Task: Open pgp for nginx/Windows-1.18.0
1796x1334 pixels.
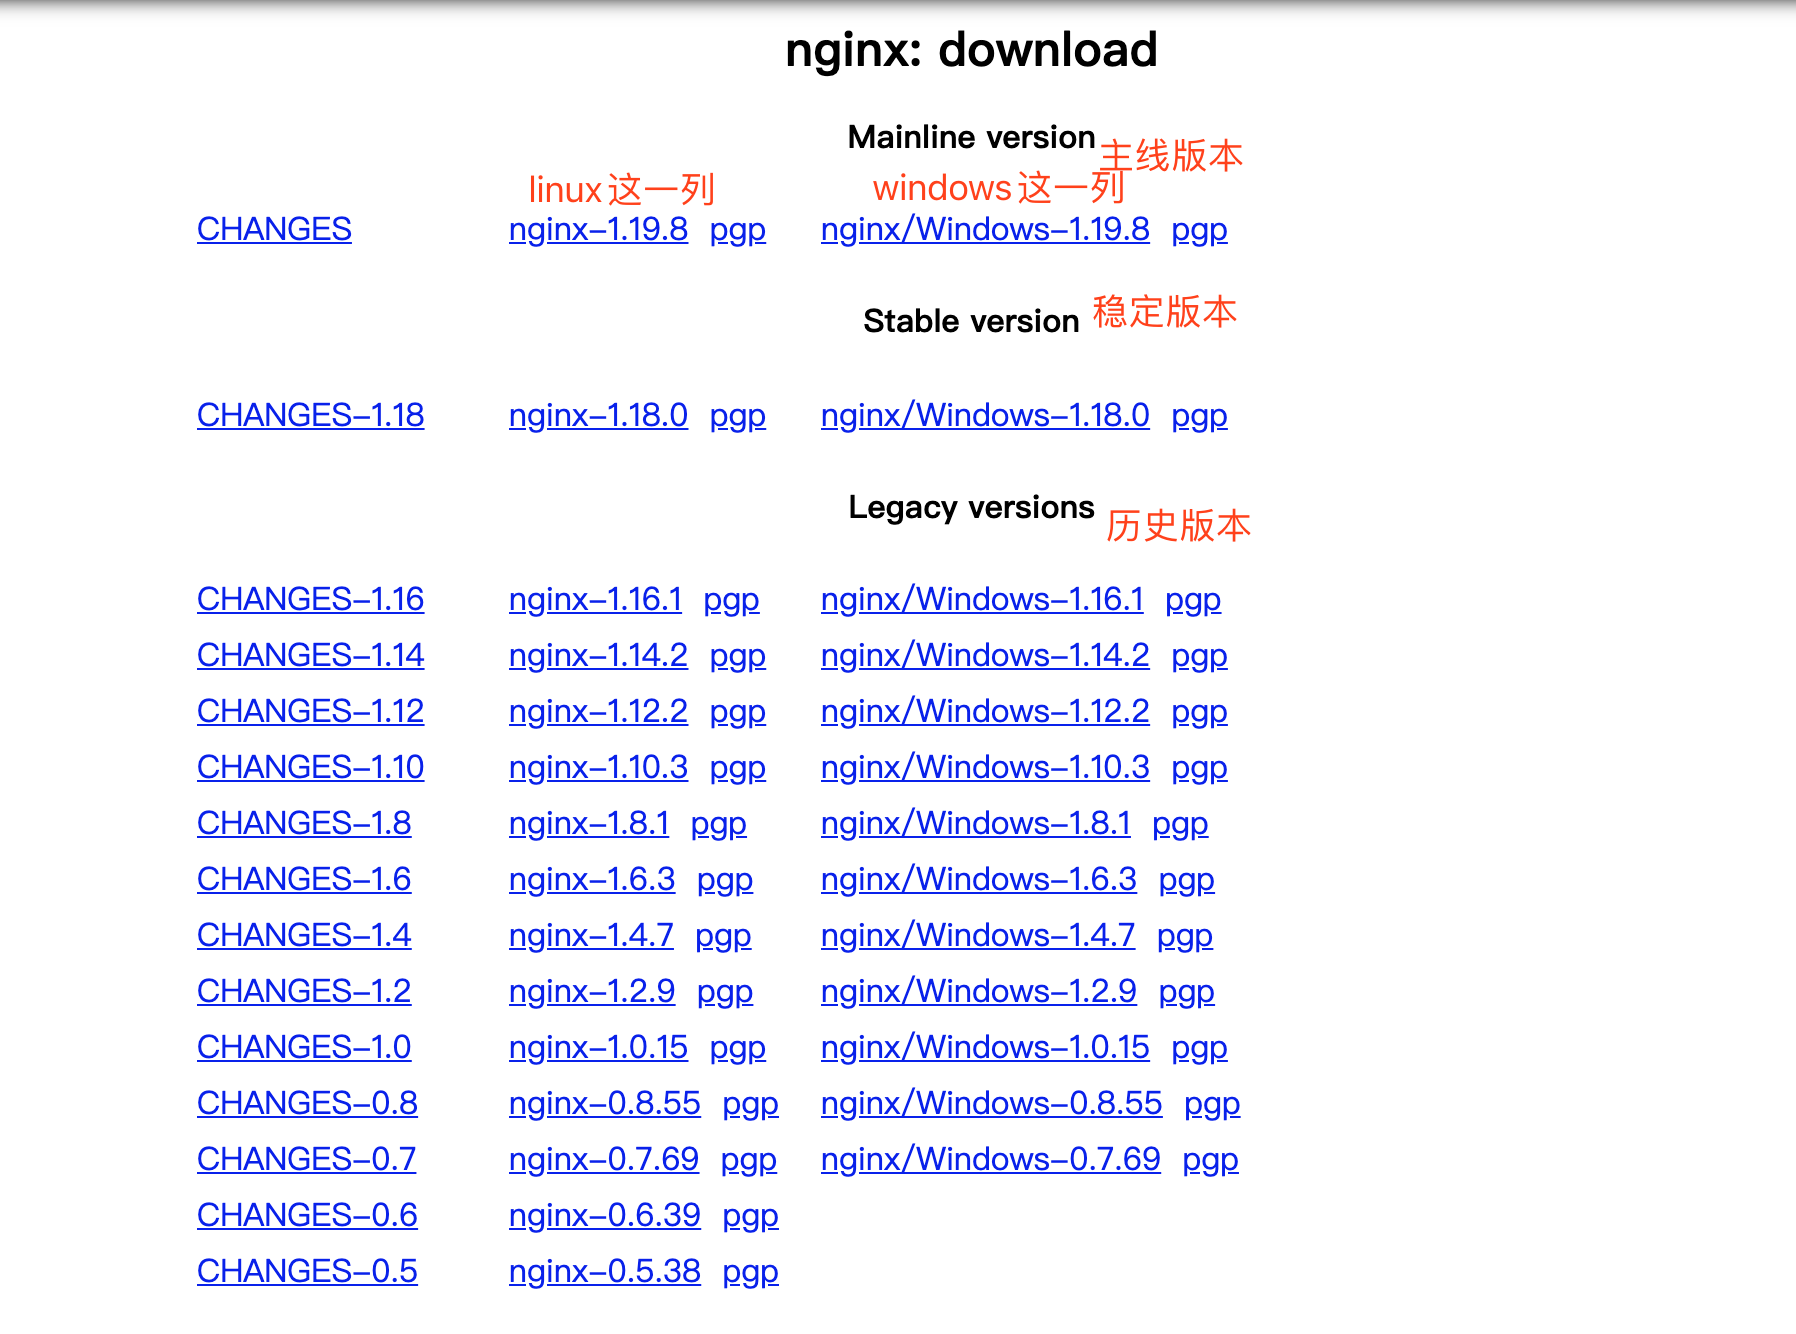Action: (x=1200, y=417)
